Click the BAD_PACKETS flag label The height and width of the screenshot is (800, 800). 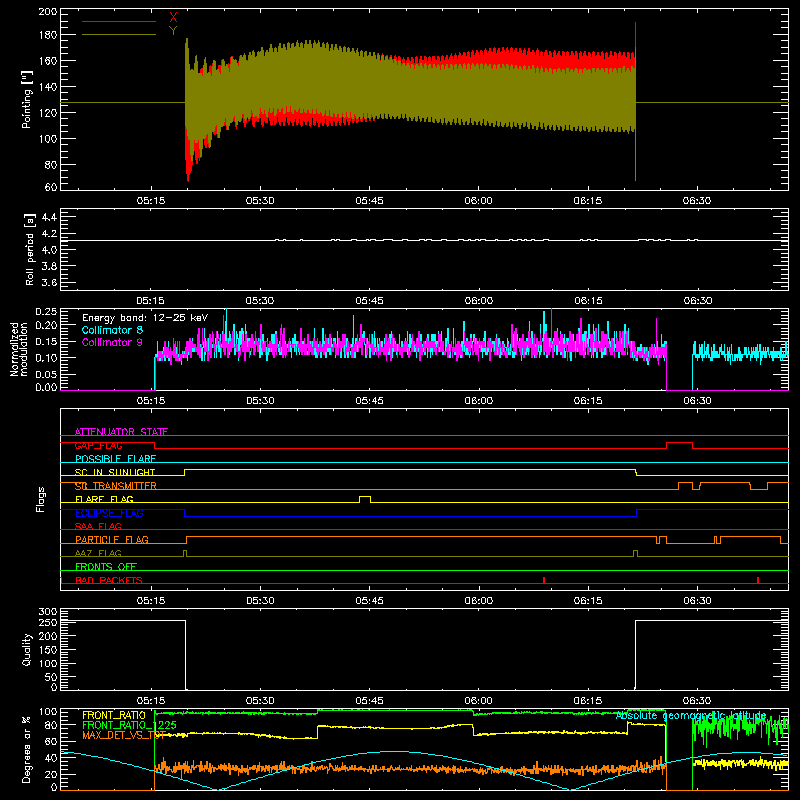point(109,580)
